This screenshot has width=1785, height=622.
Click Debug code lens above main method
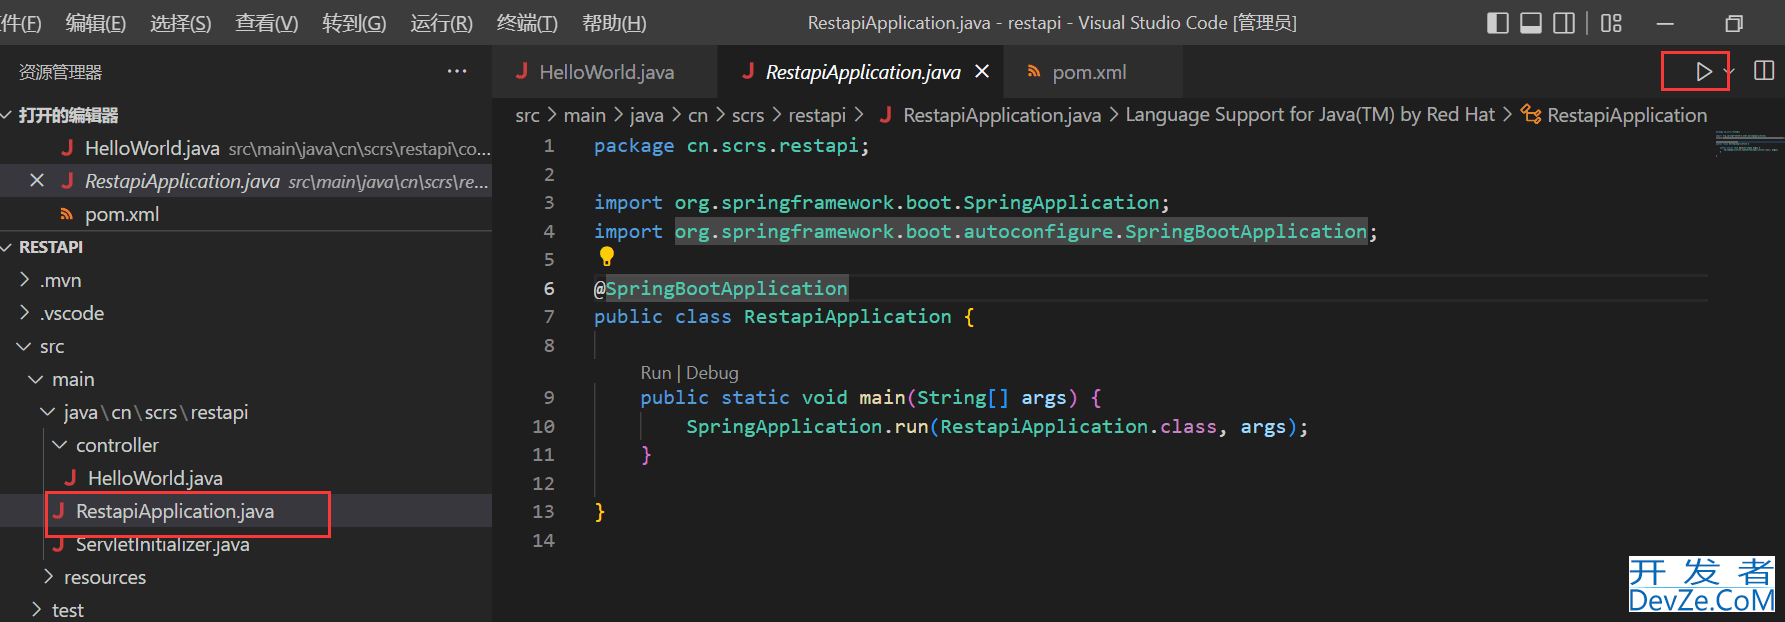[x=712, y=373]
